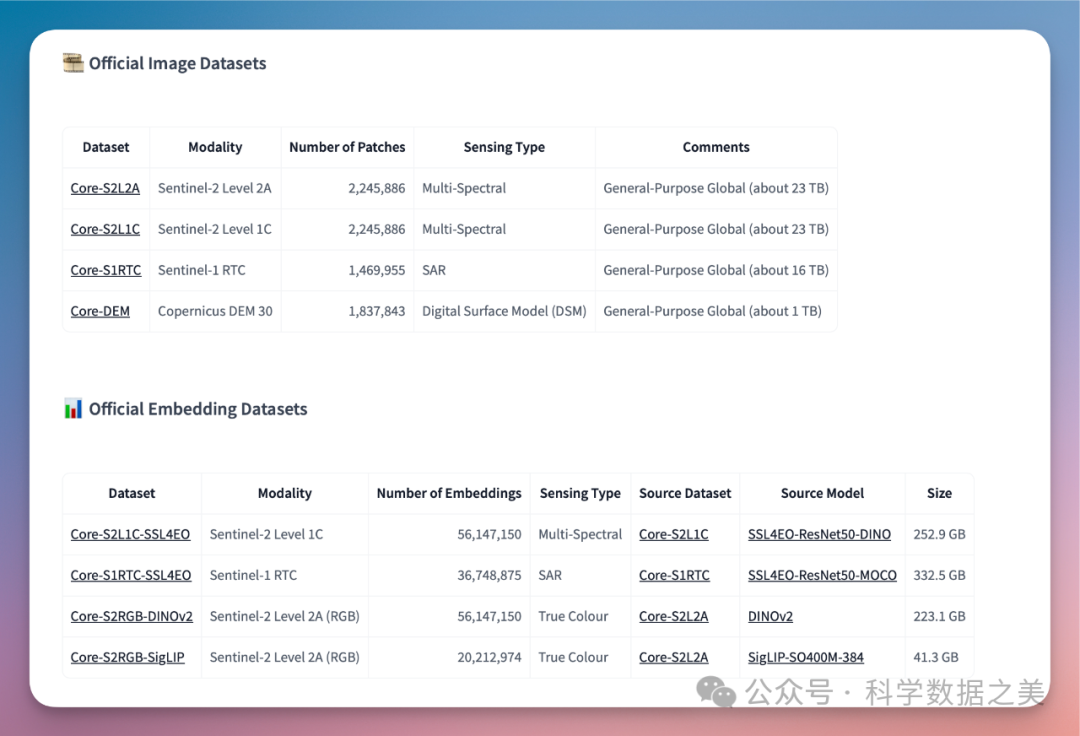Click Core-S1RTC in the Source Dataset column
This screenshot has height=736, width=1080.
tap(674, 575)
